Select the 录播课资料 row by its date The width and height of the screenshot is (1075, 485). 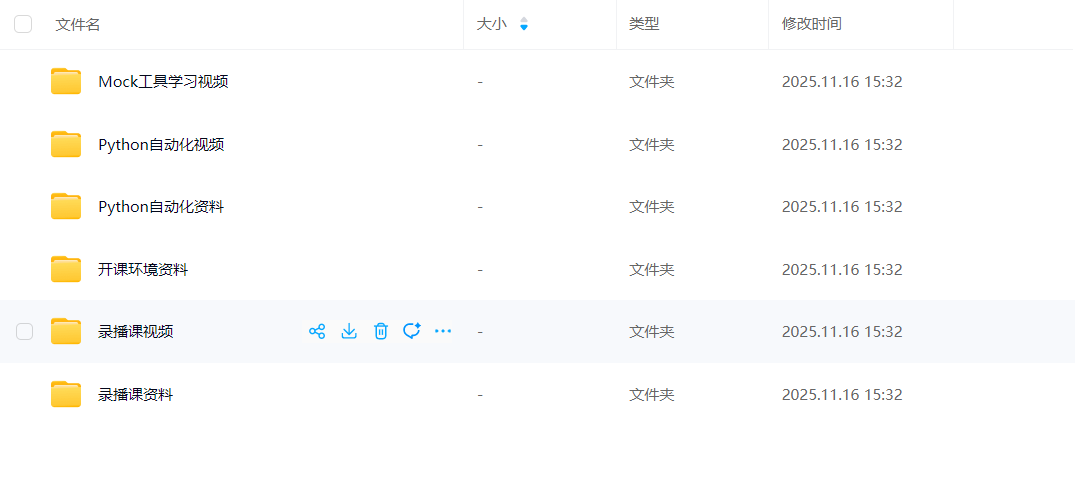(x=842, y=394)
